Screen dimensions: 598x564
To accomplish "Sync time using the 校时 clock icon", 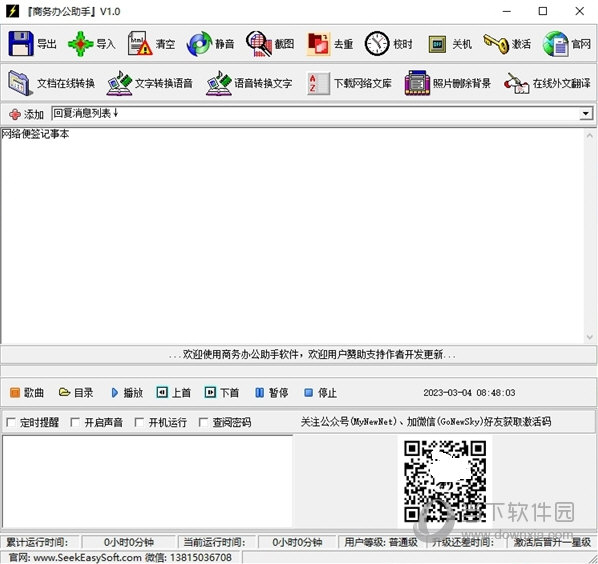I will tap(377, 44).
